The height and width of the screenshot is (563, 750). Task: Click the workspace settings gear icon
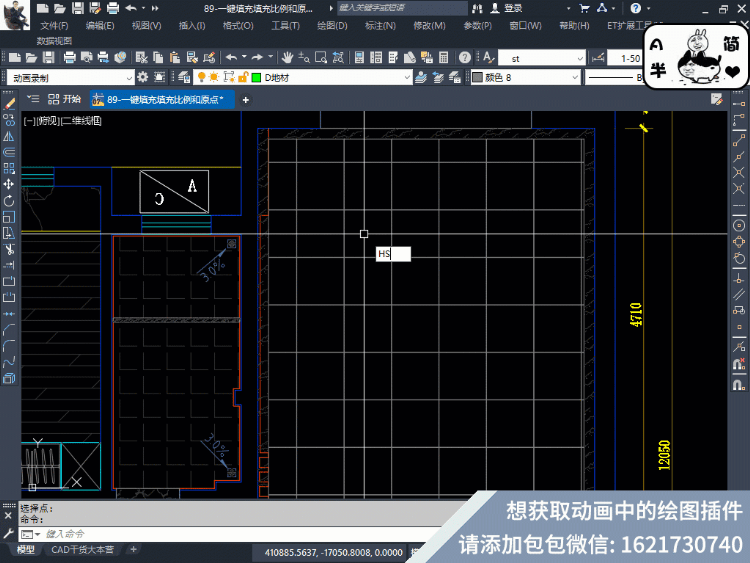(x=143, y=77)
